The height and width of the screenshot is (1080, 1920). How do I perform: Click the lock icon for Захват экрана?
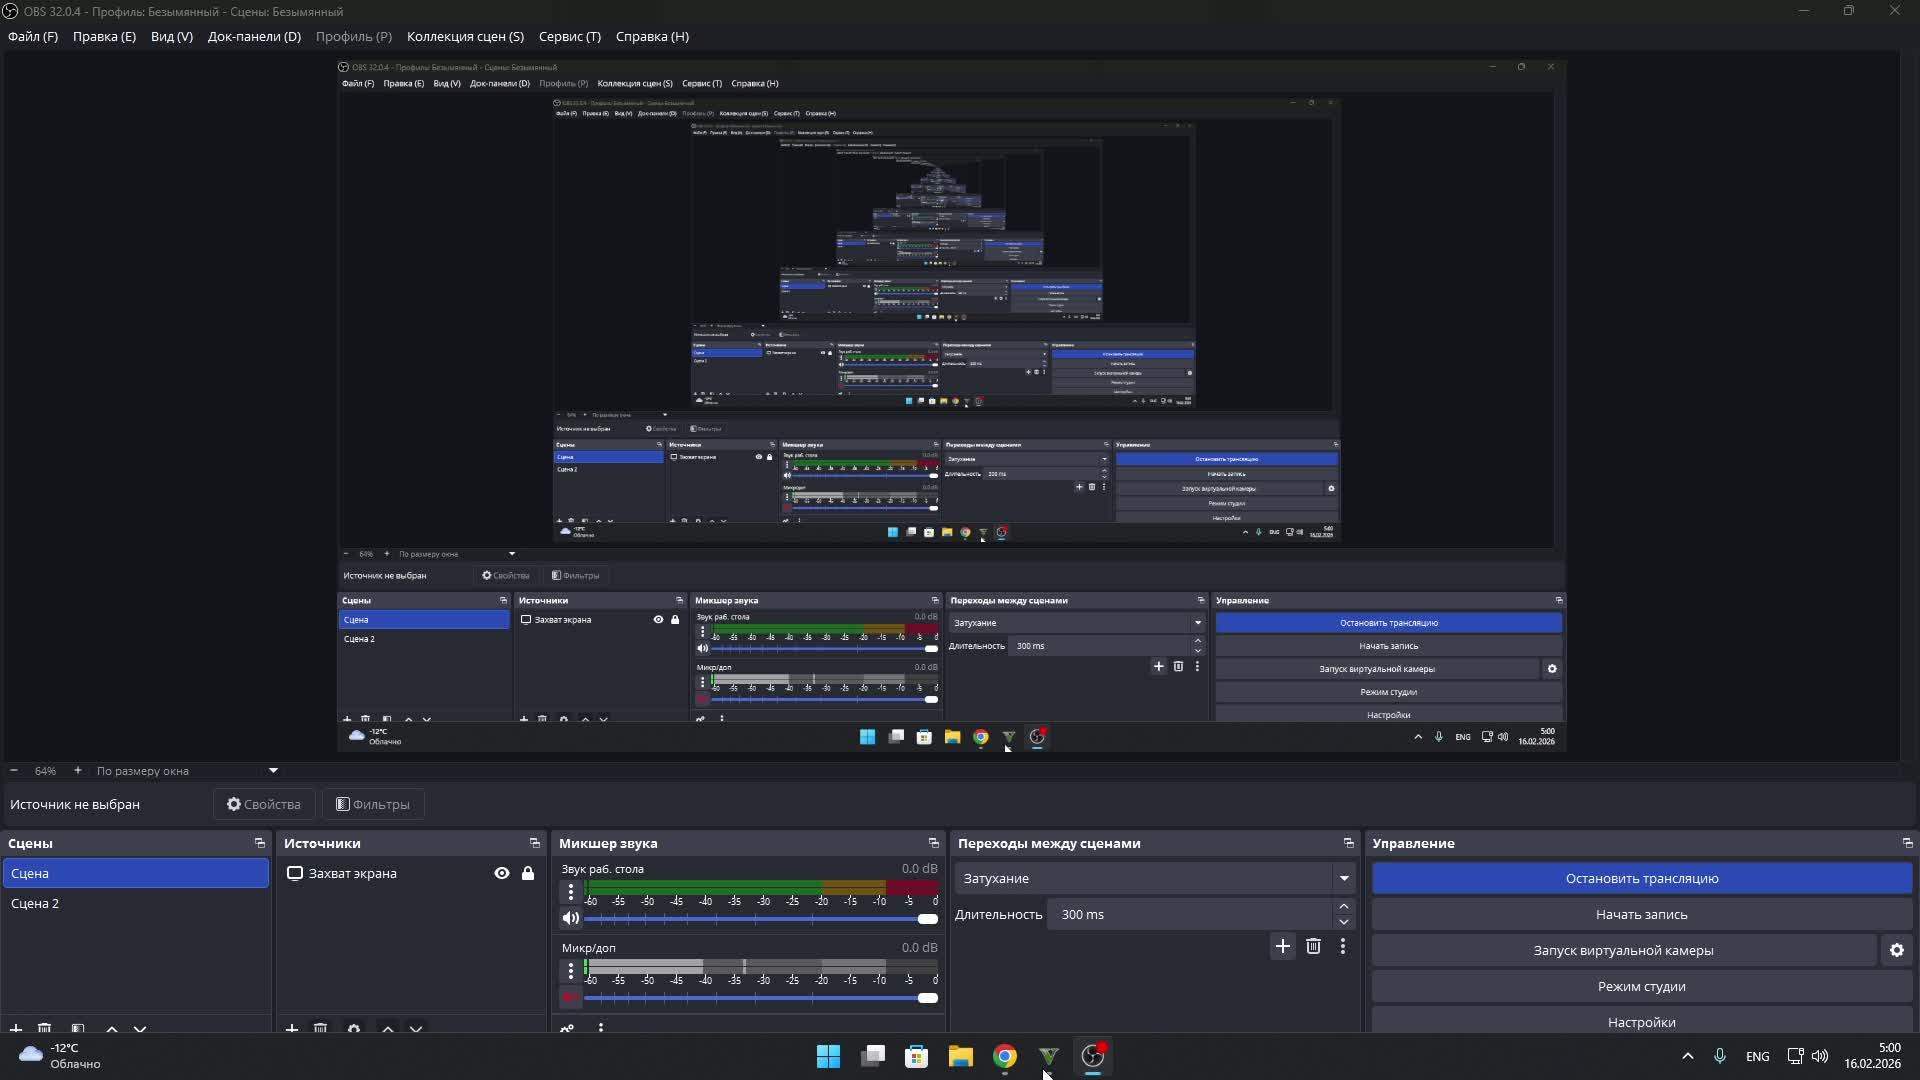(528, 873)
